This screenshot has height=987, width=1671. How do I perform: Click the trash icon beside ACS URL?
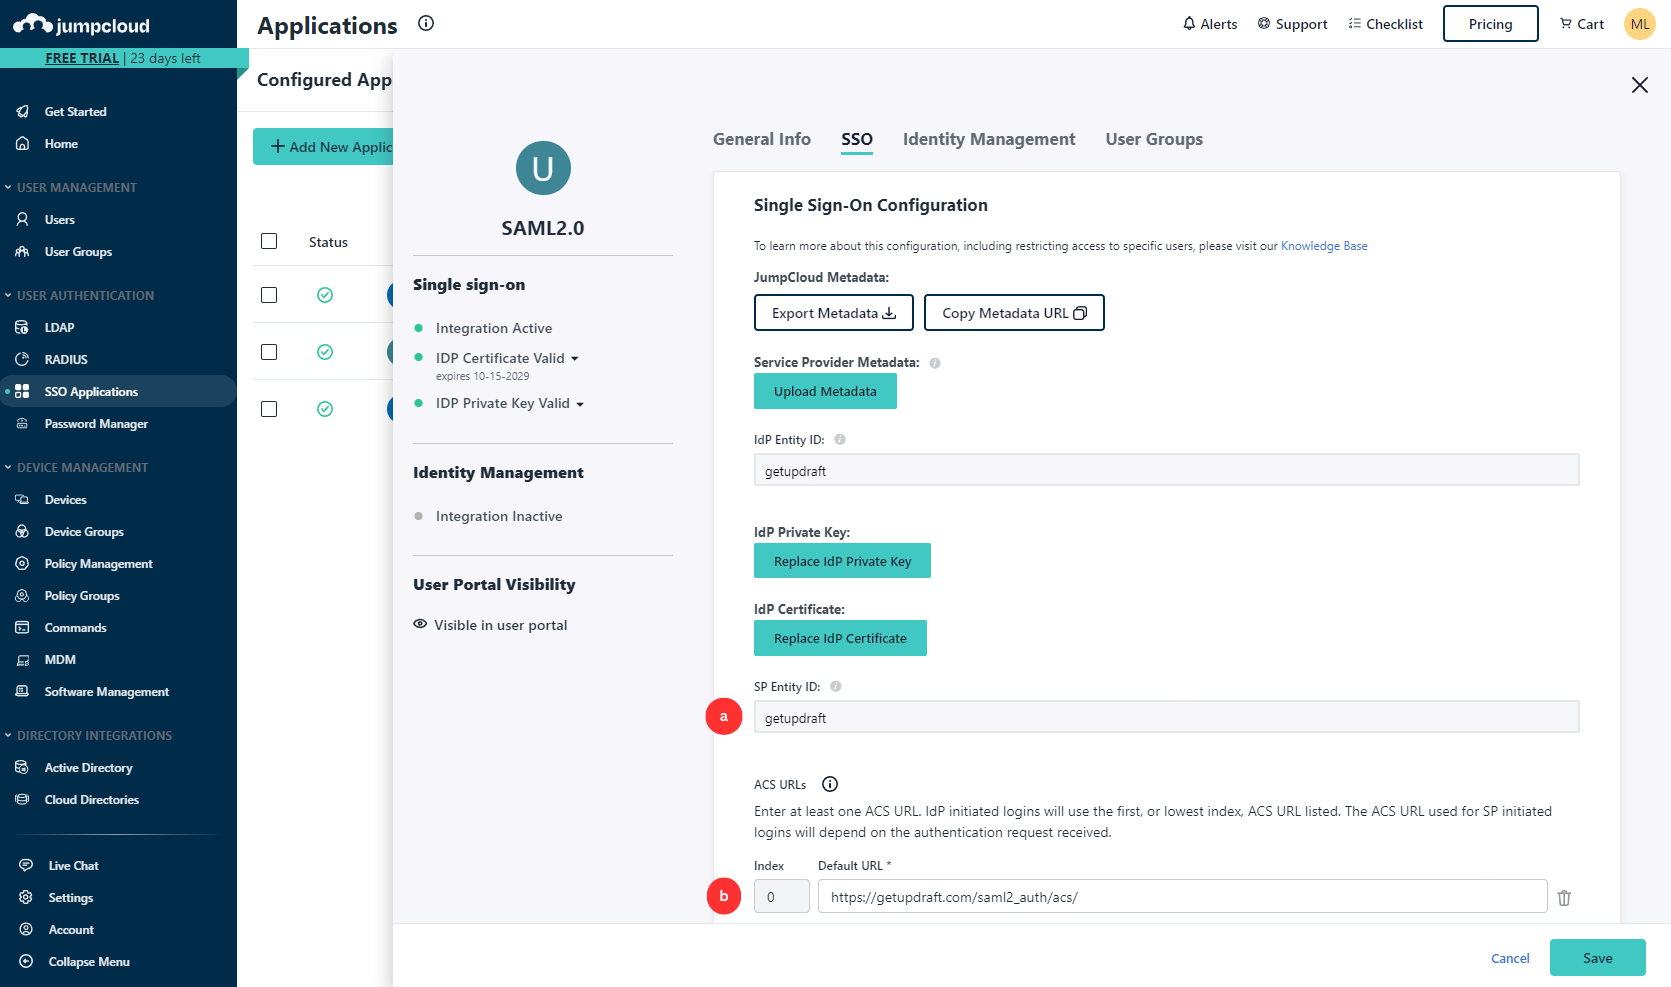coord(1564,898)
